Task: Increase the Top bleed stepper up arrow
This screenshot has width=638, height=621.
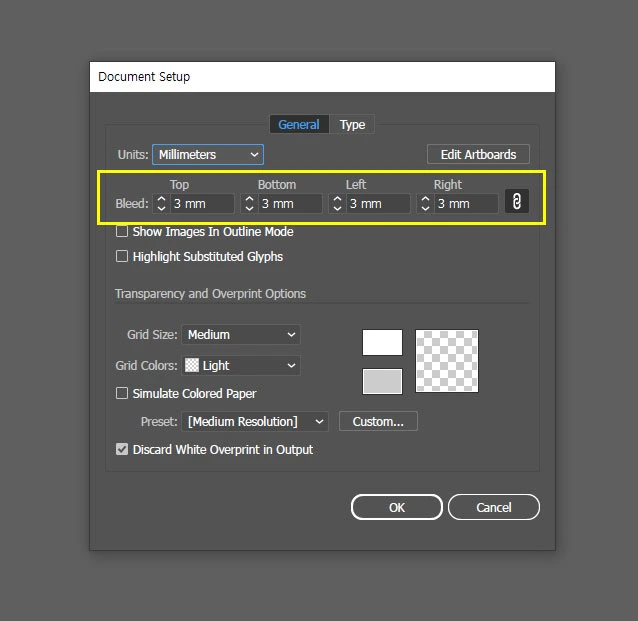Action: [162, 199]
